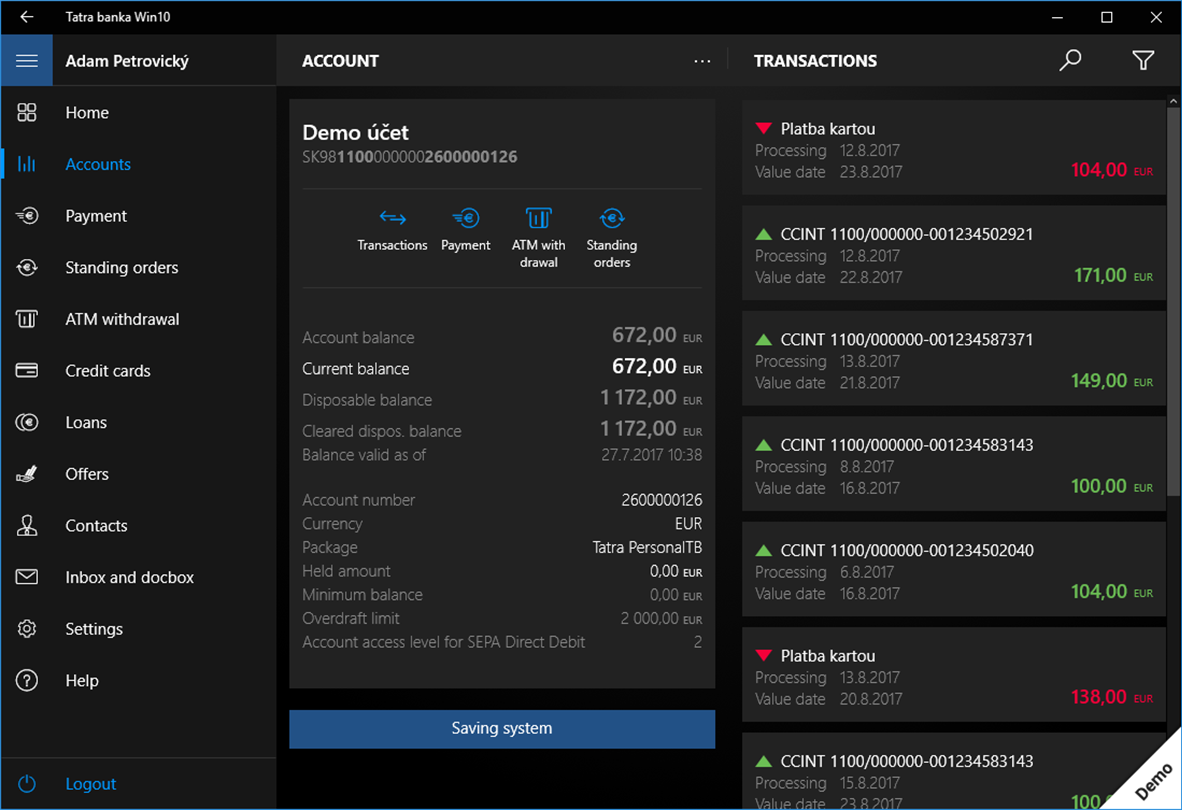The image size is (1182, 810).
Task: Click the Logout link
Action: [x=90, y=784]
